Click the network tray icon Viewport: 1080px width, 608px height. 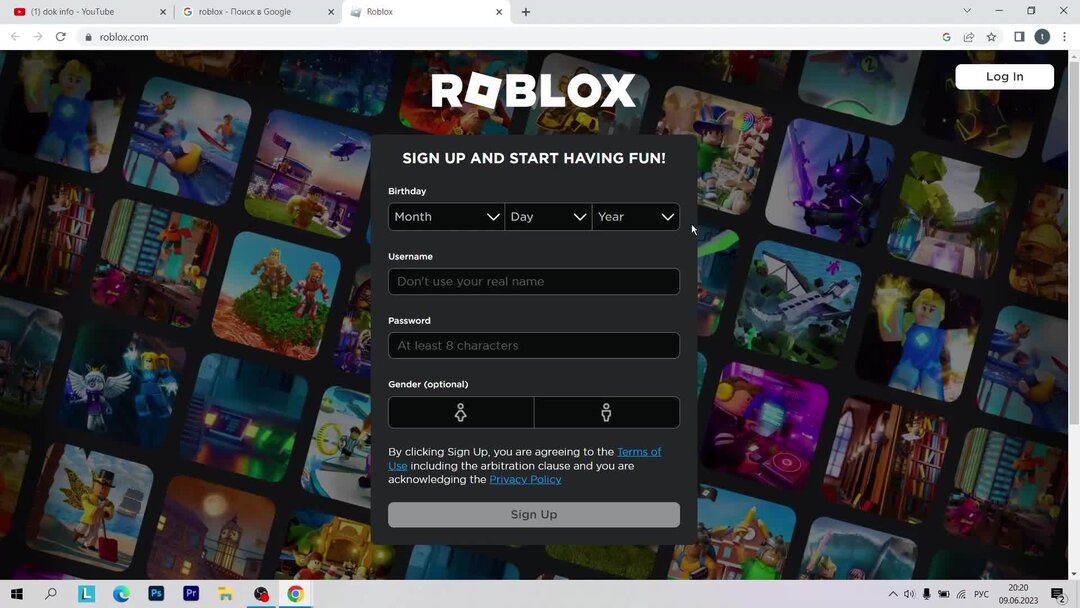[962, 594]
